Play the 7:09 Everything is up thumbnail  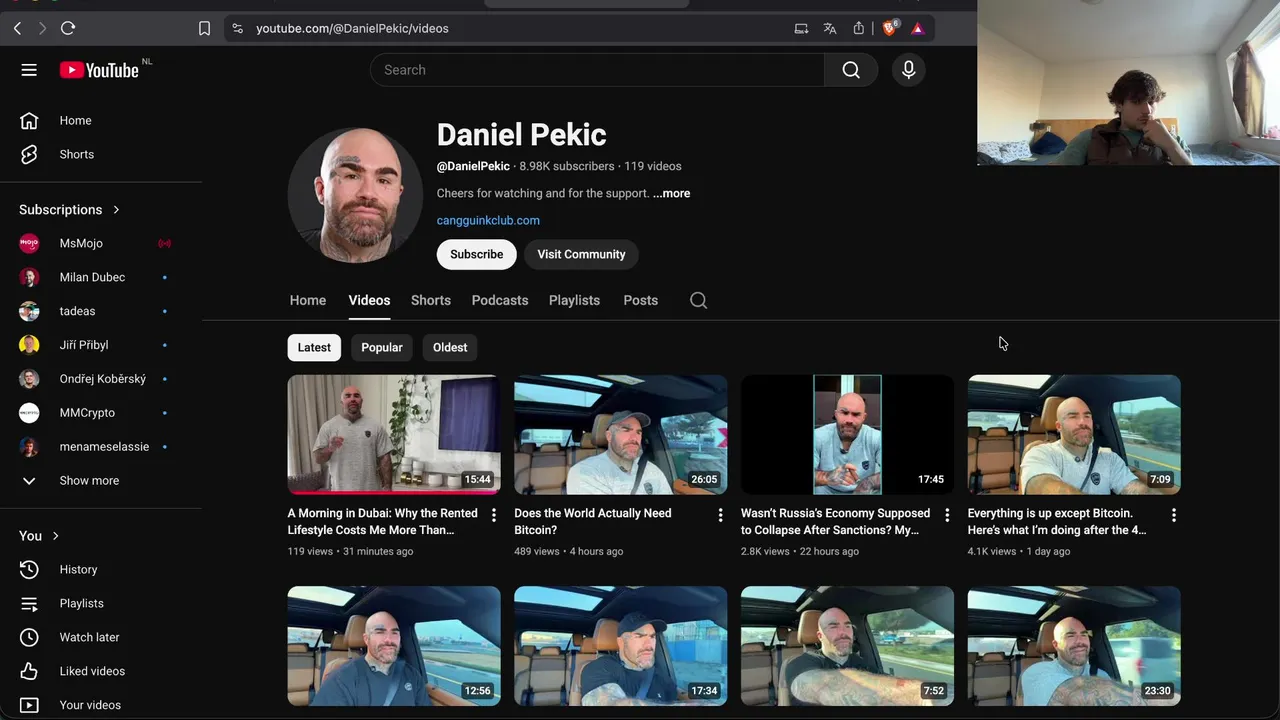1074,435
